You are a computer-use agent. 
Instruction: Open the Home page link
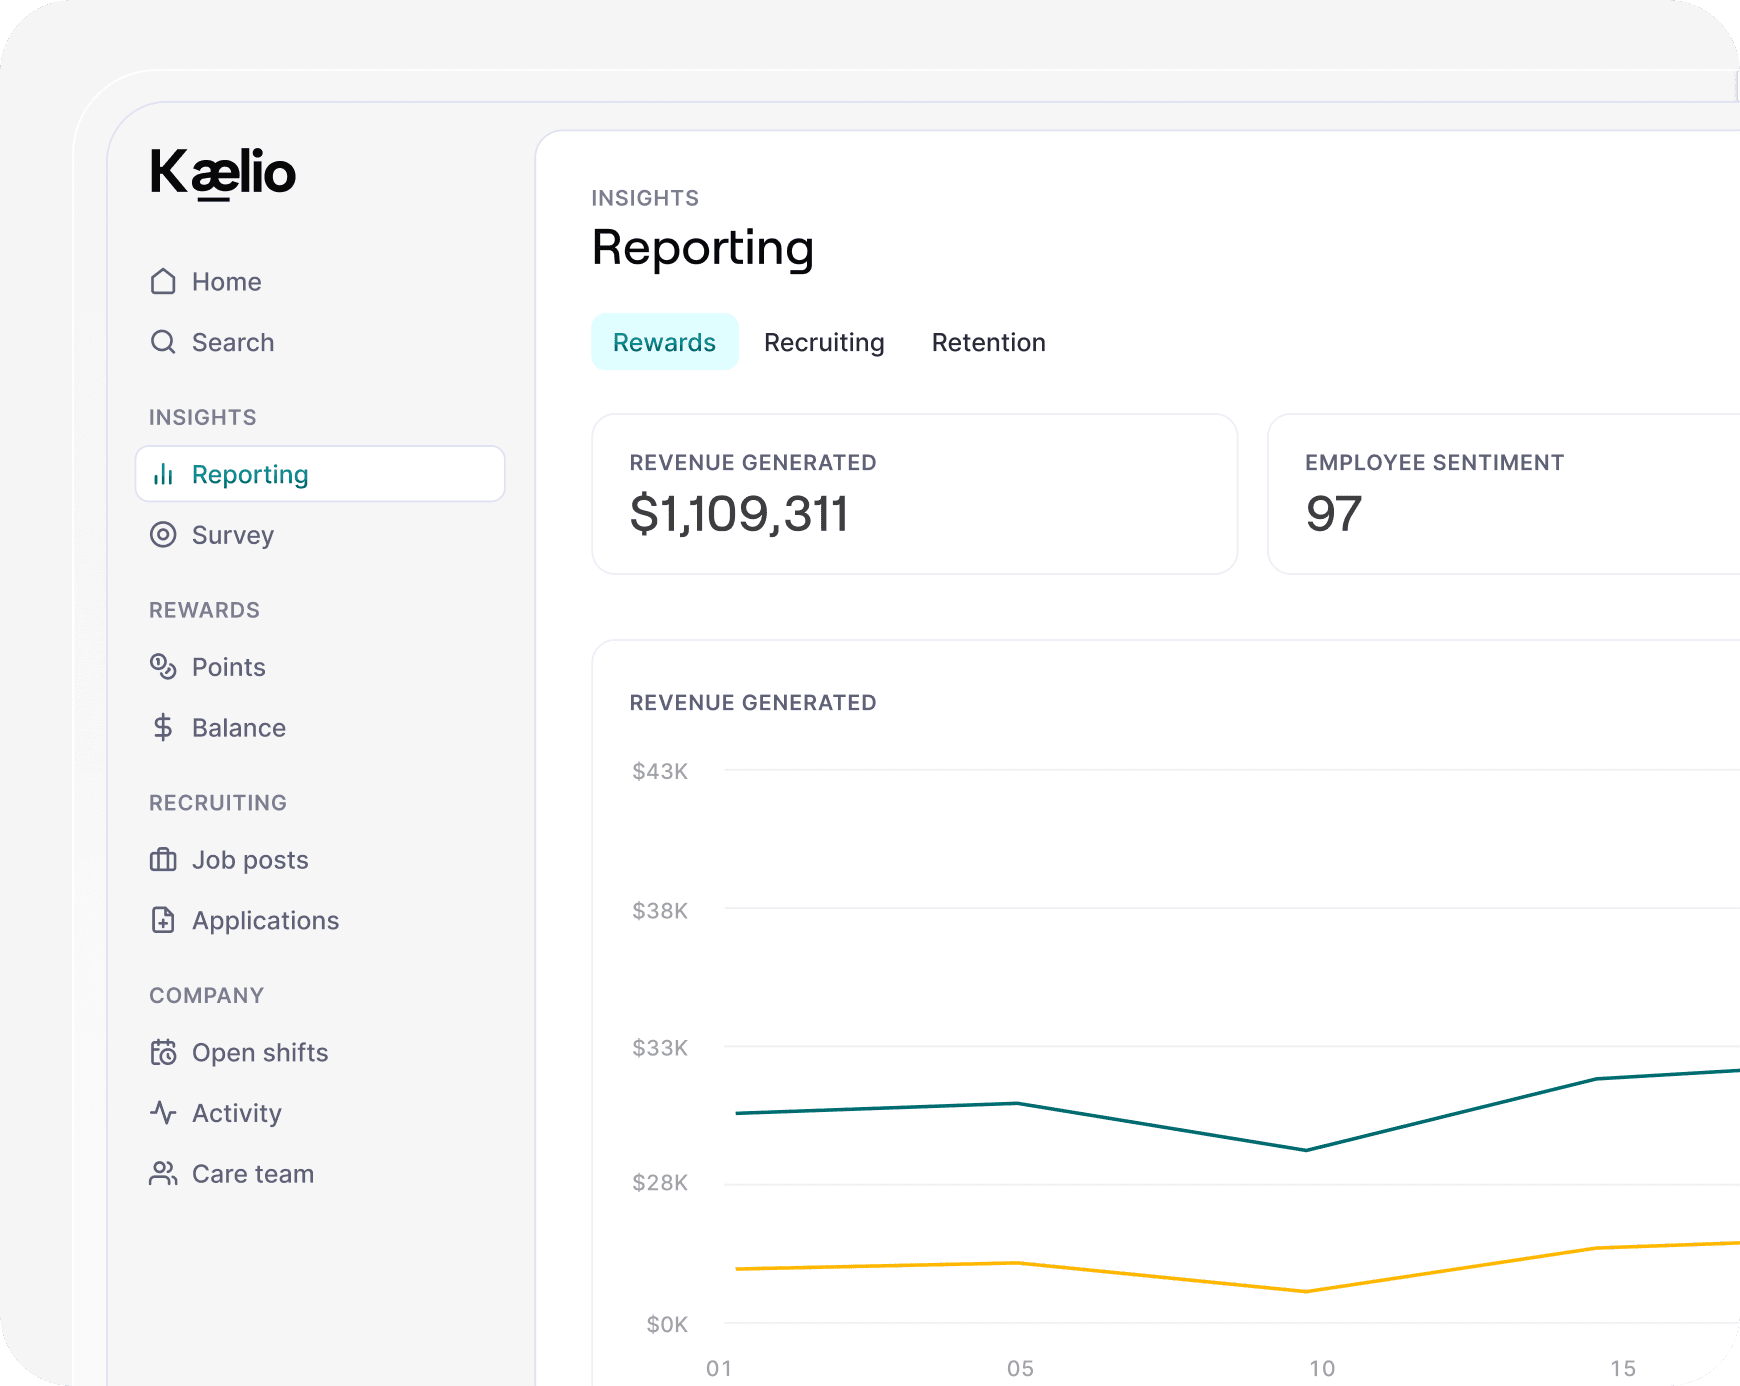tap(206, 282)
